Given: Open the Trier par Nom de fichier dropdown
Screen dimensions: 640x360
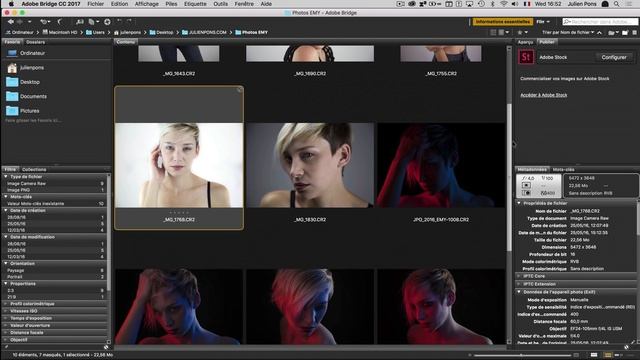Looking at the screenshot, I should point(568,32).
